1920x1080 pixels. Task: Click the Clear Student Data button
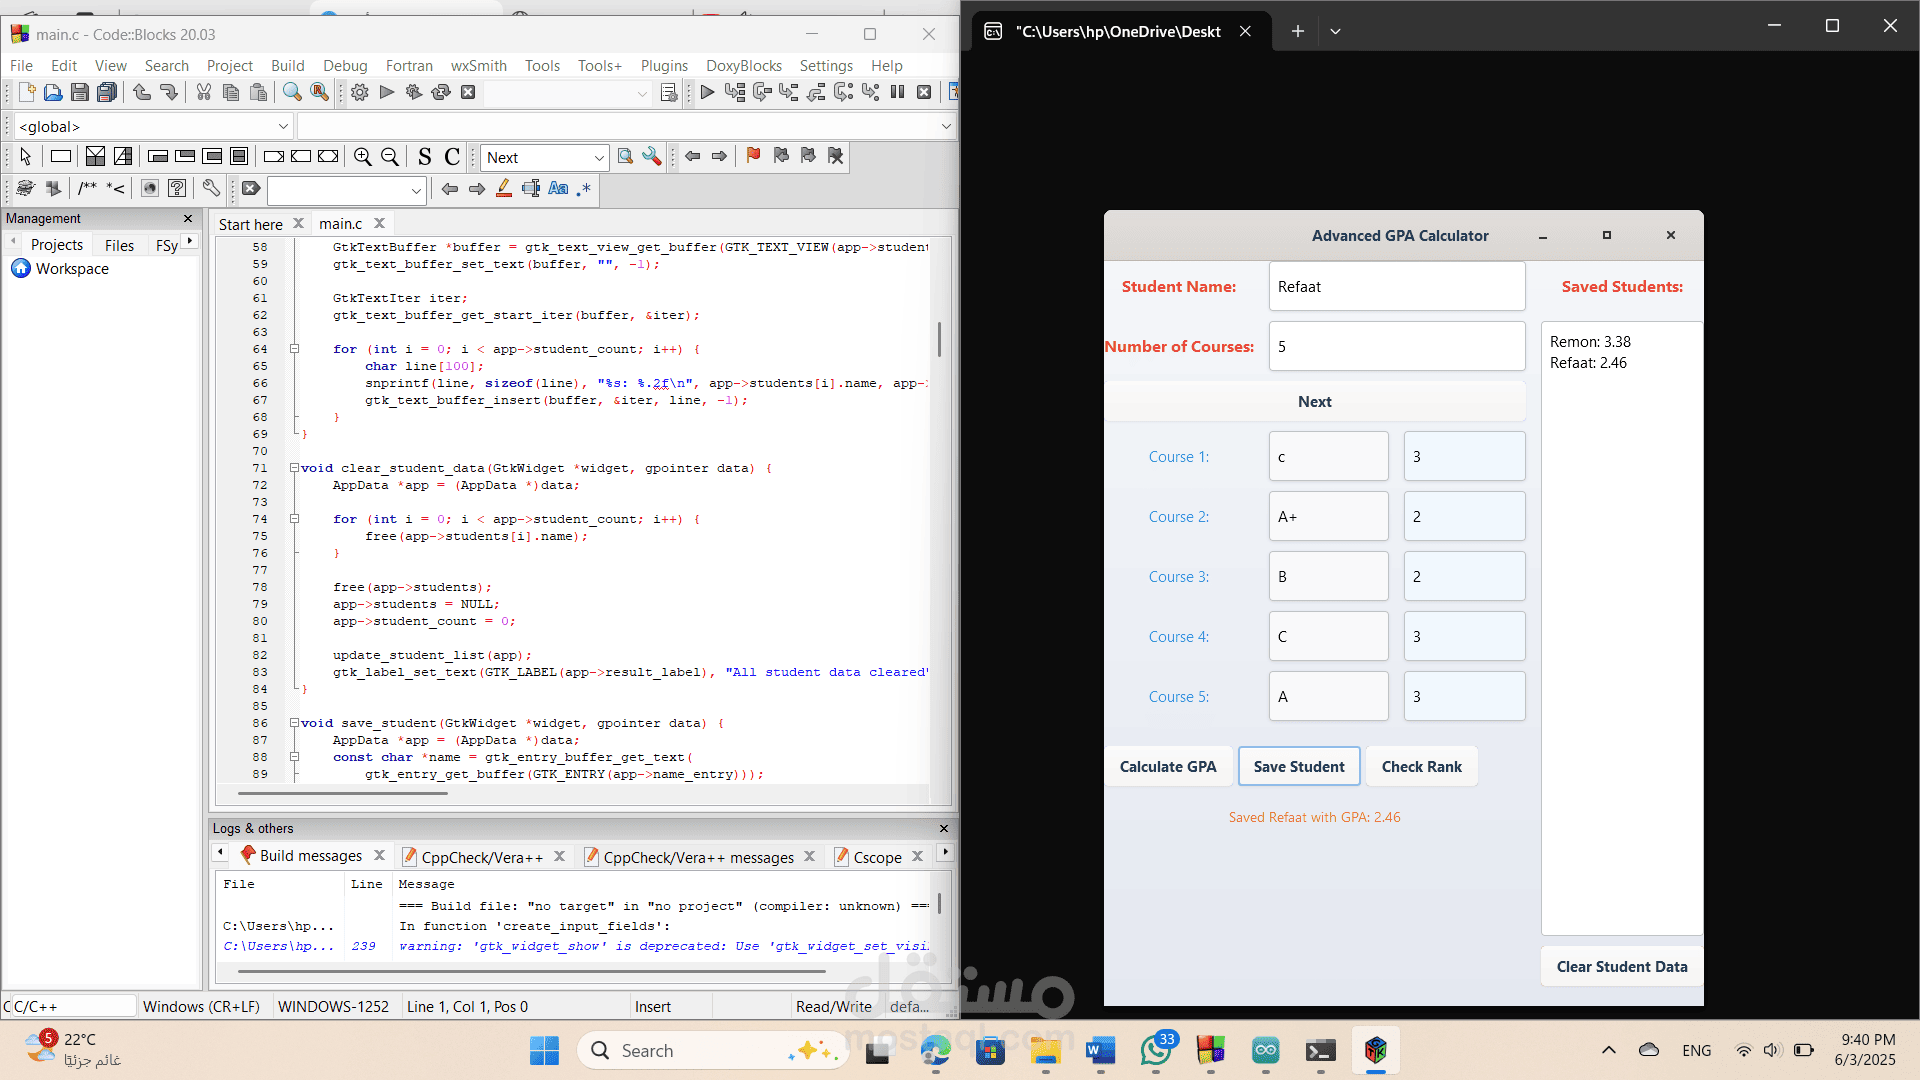pos(1622,967)
